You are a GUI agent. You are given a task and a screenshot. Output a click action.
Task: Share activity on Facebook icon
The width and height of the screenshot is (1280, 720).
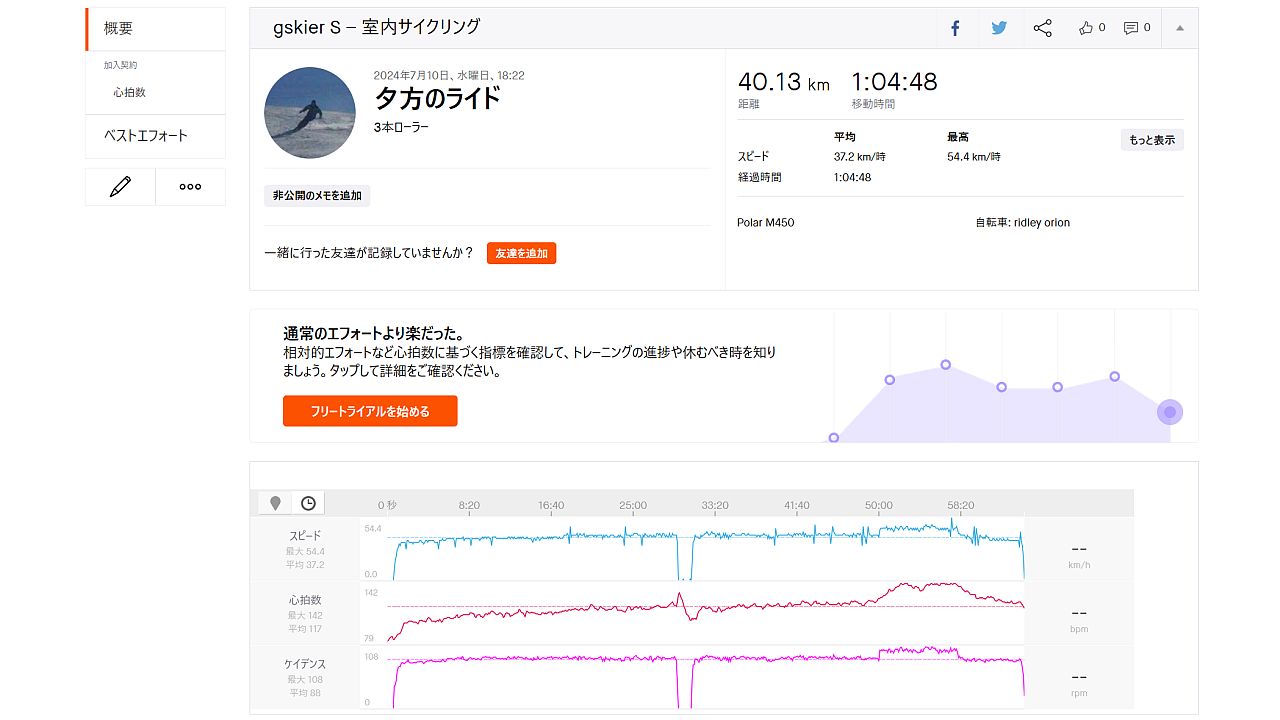[955, 29]
